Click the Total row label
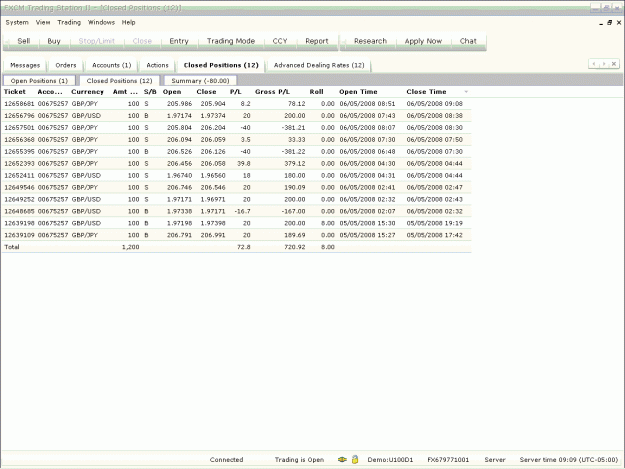Image resolution: width=625 pixels, height=469 pixels. [12, 247]
